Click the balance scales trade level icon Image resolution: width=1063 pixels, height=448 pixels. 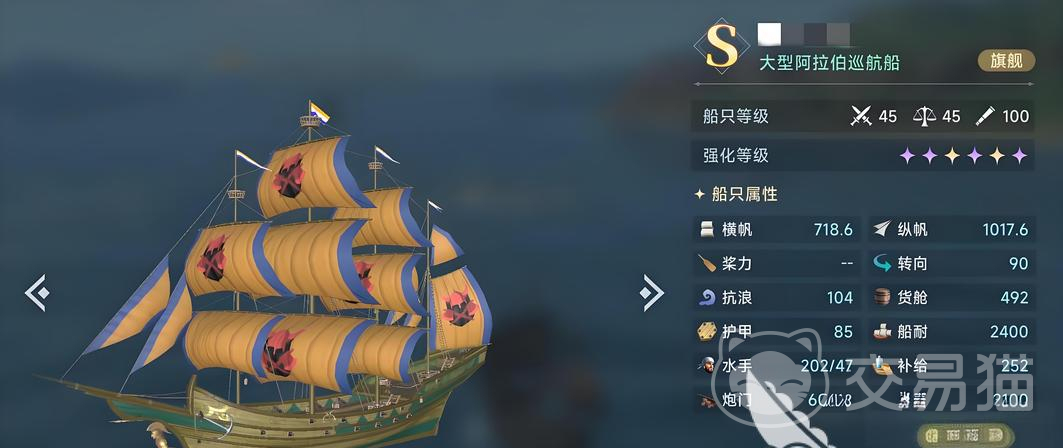(924, 117)
